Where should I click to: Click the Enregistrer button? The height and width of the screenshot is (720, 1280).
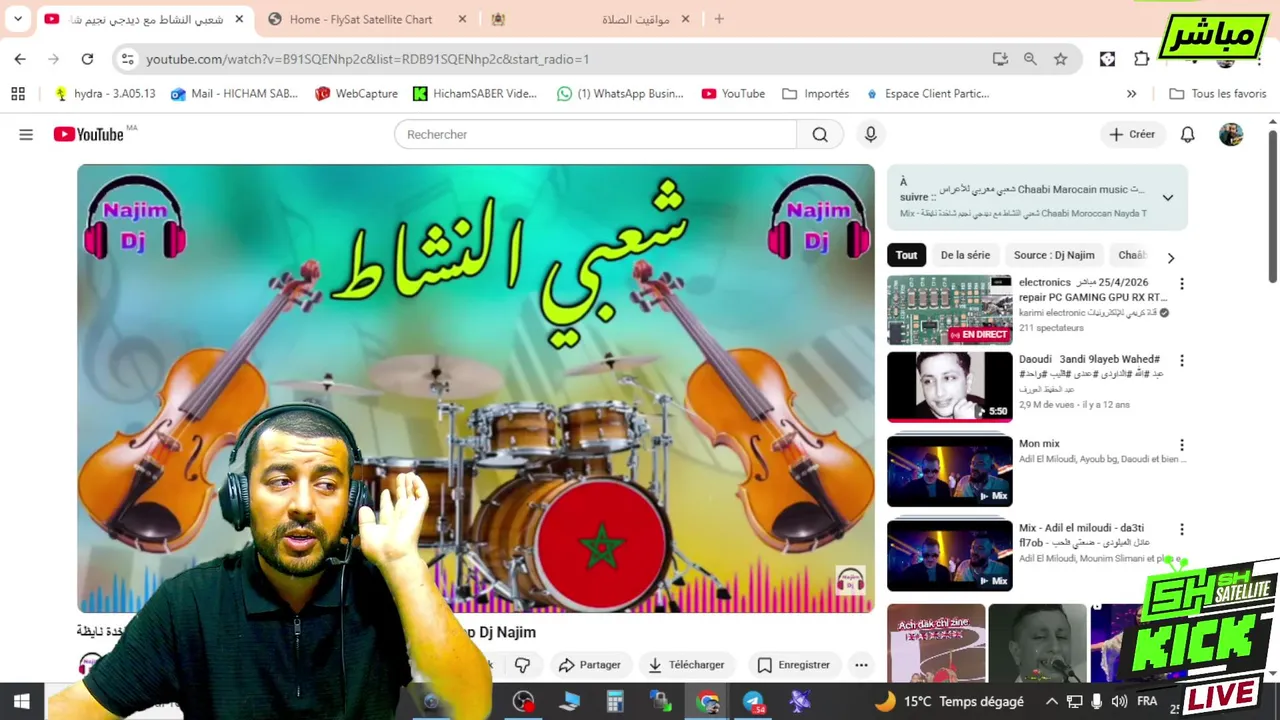point(794,665)
